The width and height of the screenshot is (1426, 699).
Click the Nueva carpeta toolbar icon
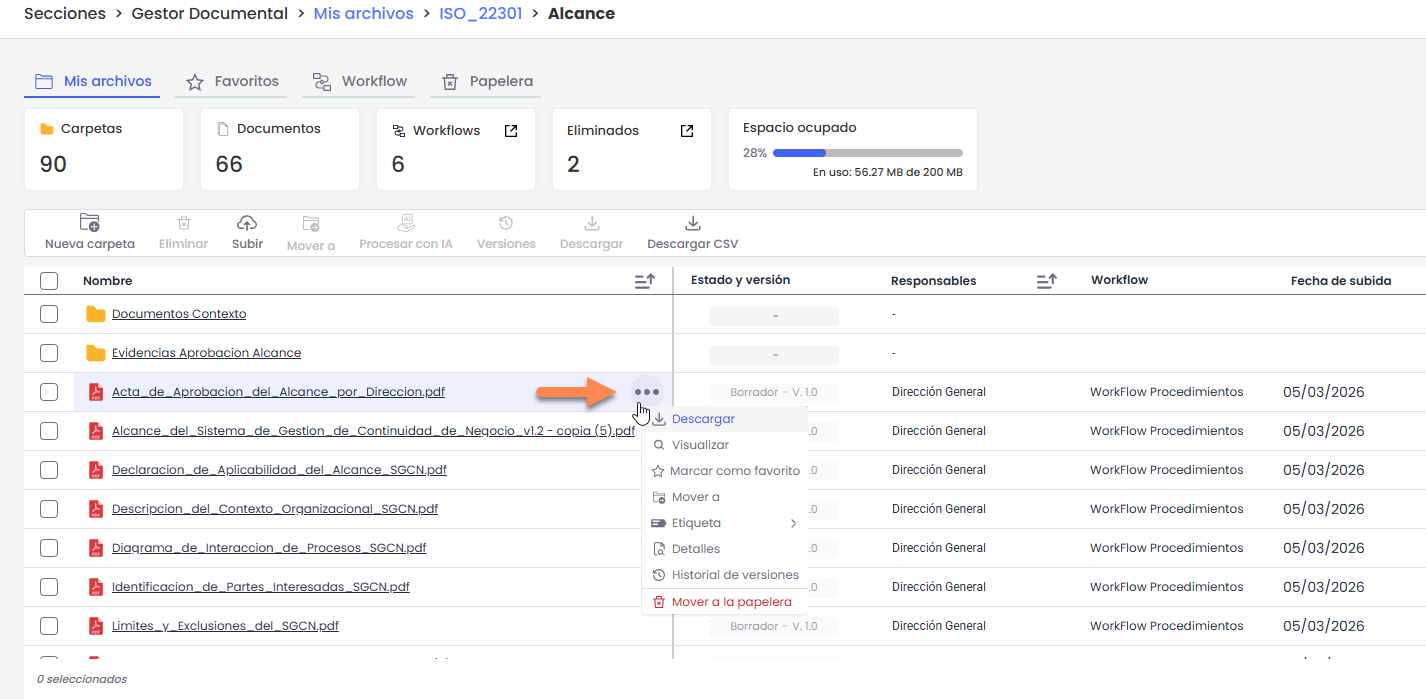point(89,224)
